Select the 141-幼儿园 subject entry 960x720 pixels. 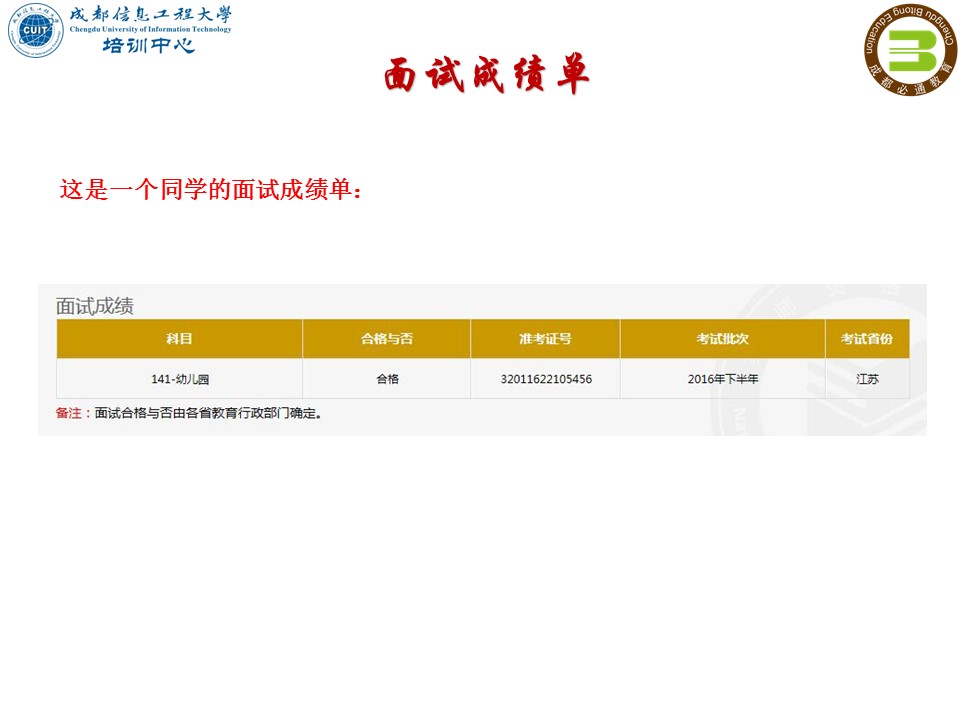(180, 378)
